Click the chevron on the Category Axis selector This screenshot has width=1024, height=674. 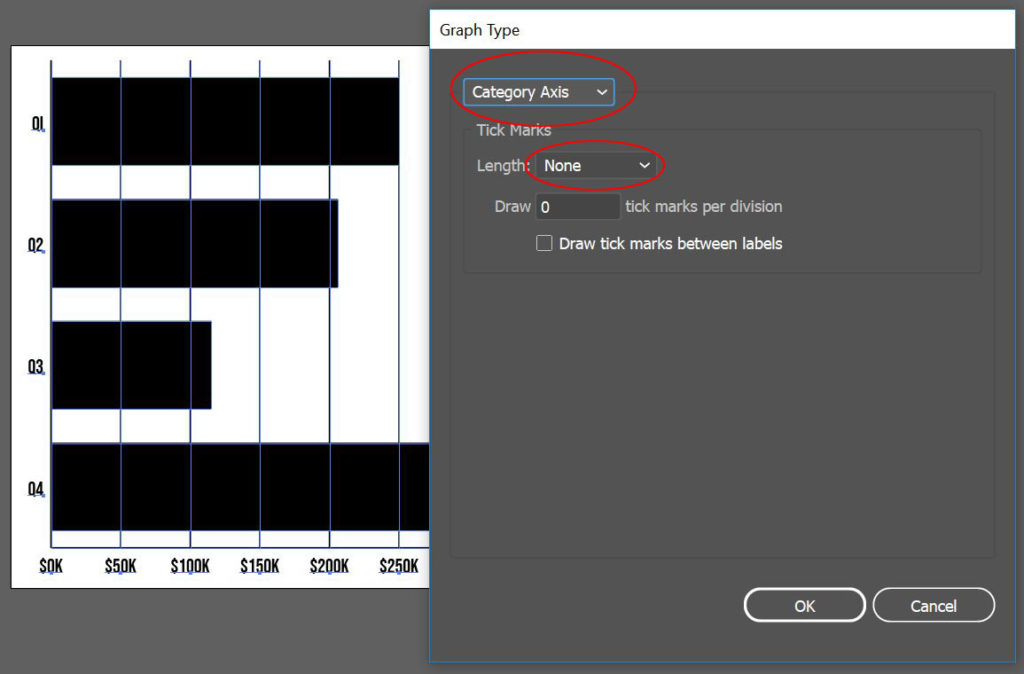603,91
